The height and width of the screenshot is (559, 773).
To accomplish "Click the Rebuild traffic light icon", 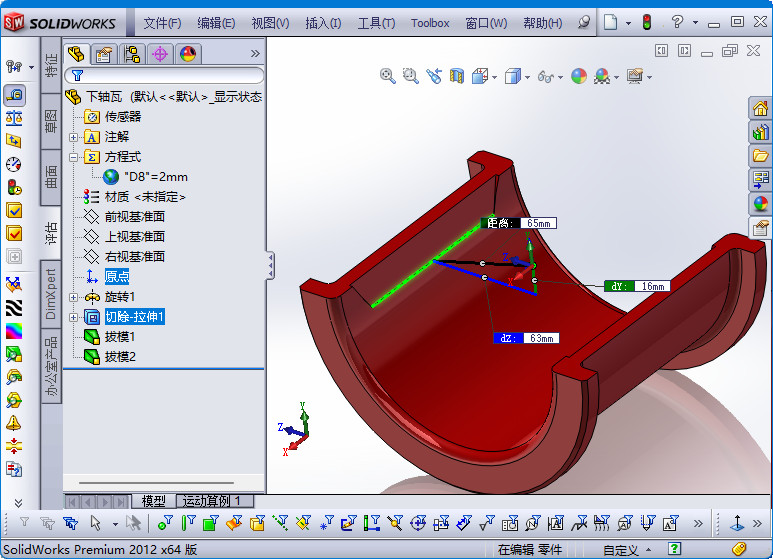I will click(647, 22).
